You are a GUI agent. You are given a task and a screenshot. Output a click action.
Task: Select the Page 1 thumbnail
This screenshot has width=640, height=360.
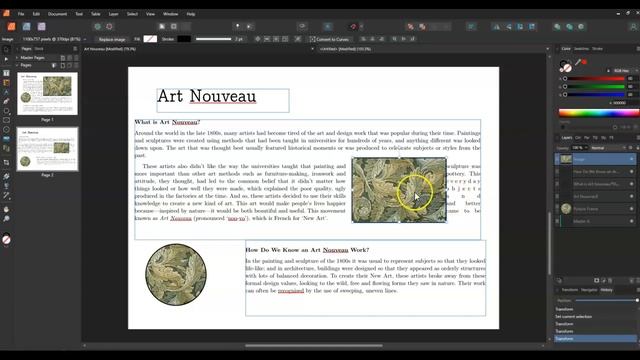pyautogui.click(x=47, y=94)
